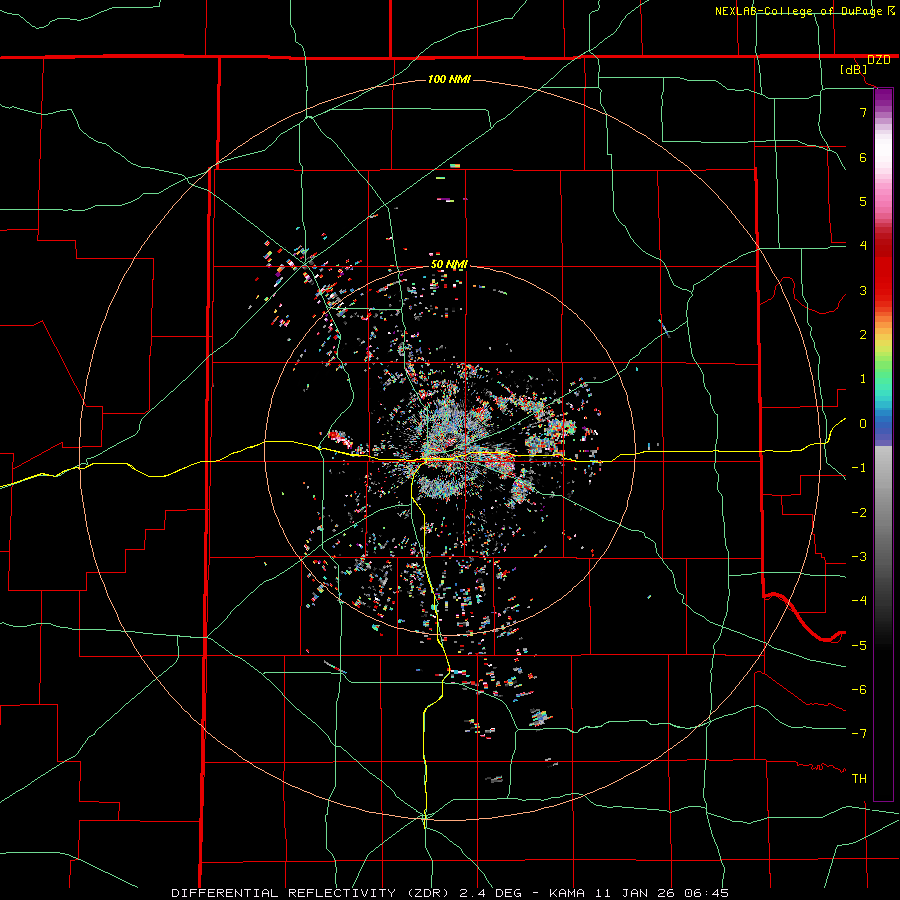This screenshot has height=900, width=900.
Task: Click the 0 value on color scale
Action: click(x=863, y=424)
